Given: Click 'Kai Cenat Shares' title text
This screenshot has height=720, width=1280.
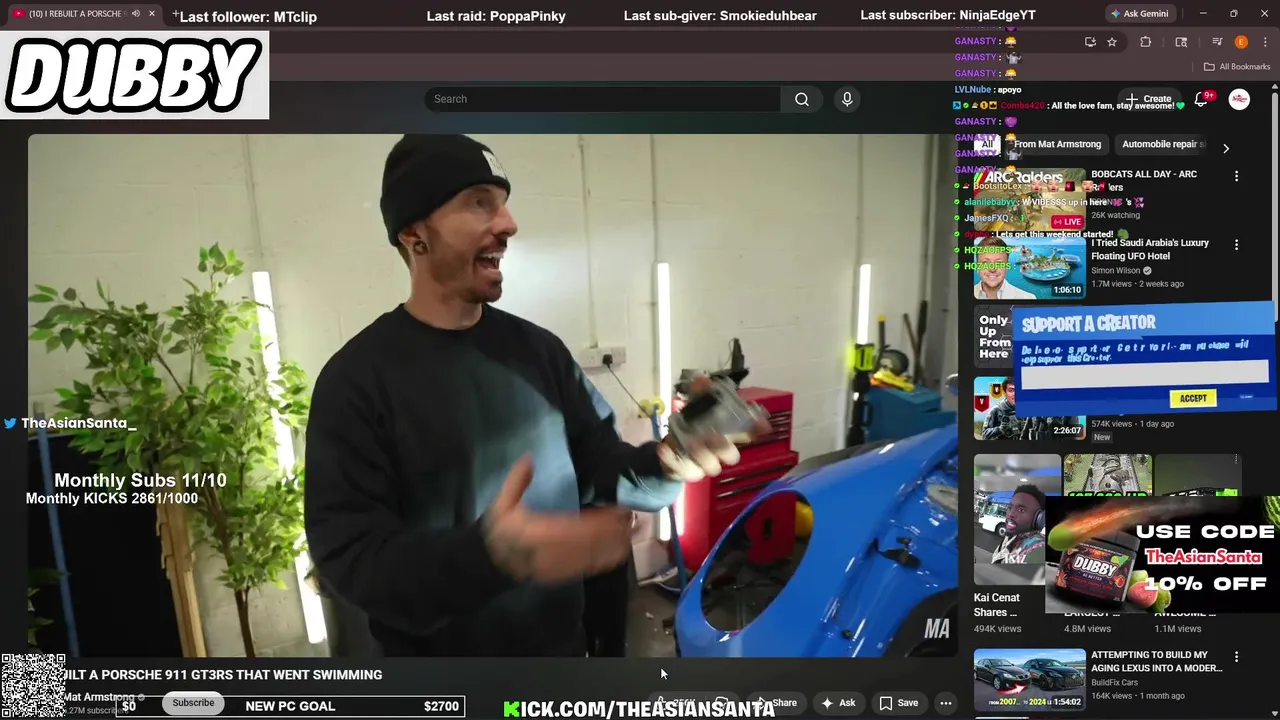Looking at the screenshot, I should coord(997,605).
